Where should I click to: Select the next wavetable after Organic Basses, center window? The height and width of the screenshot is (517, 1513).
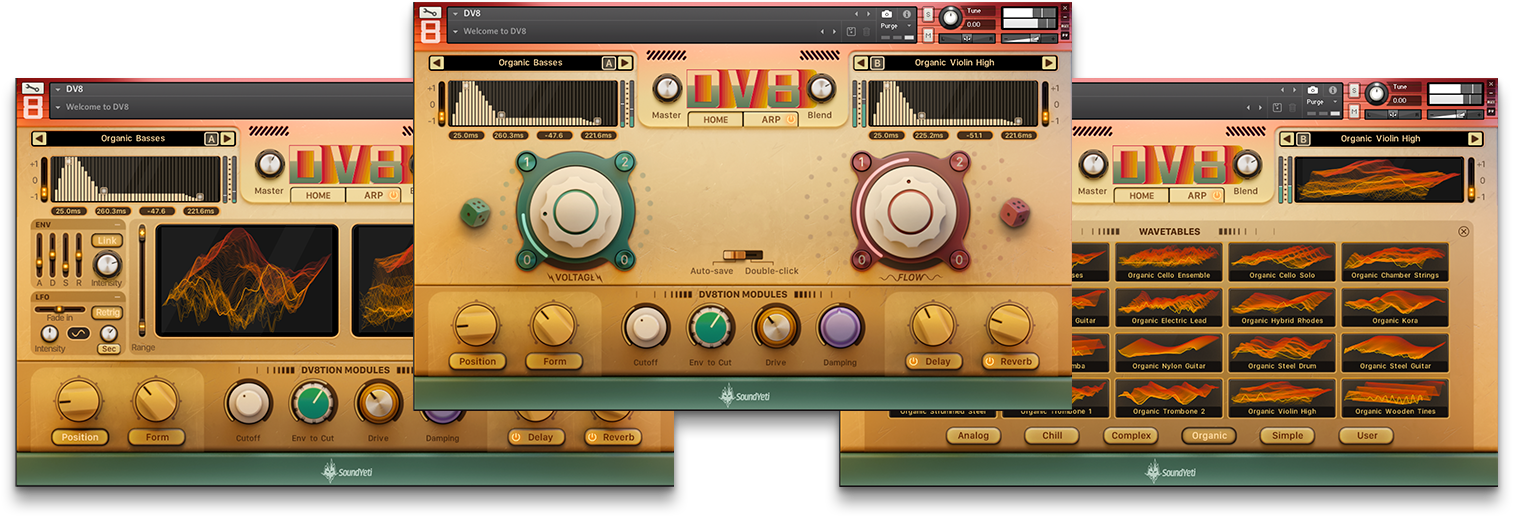point(624,63)
